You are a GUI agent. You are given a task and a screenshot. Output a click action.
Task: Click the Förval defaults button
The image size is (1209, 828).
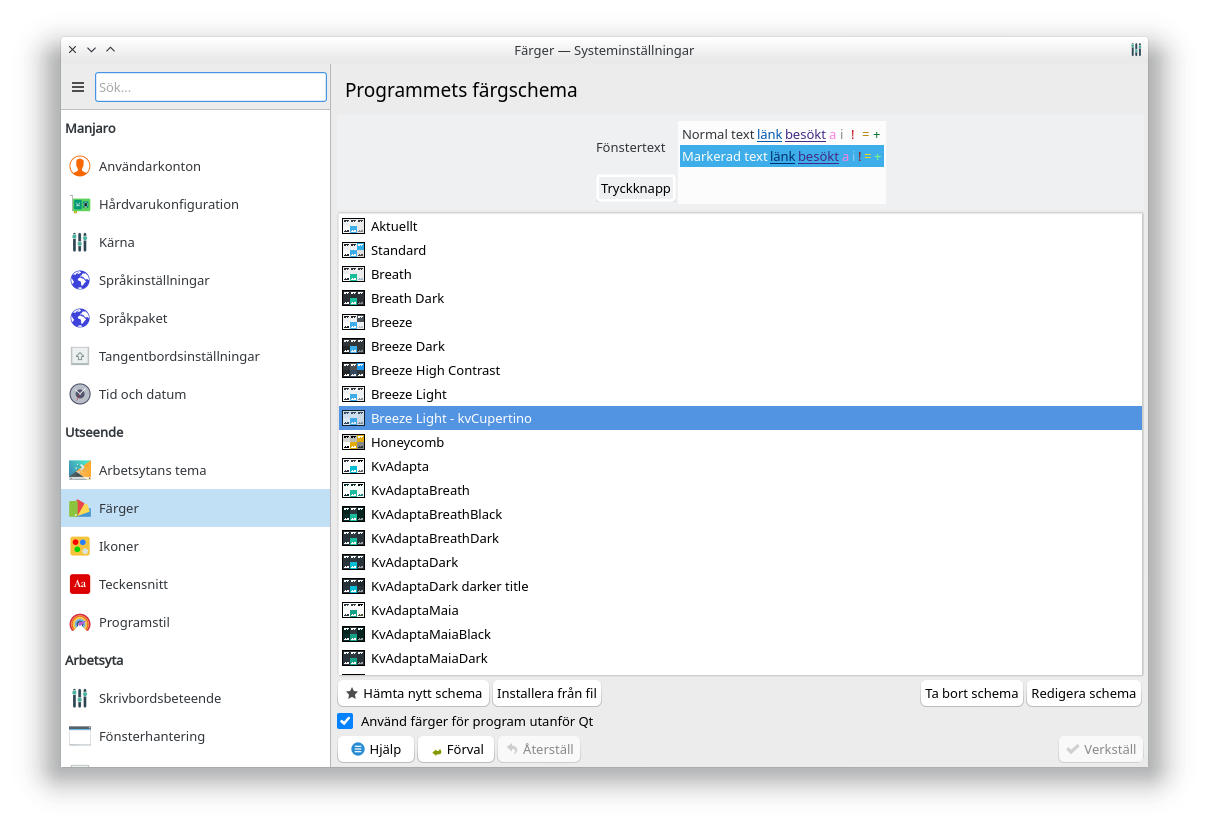(x=456, y=749)
